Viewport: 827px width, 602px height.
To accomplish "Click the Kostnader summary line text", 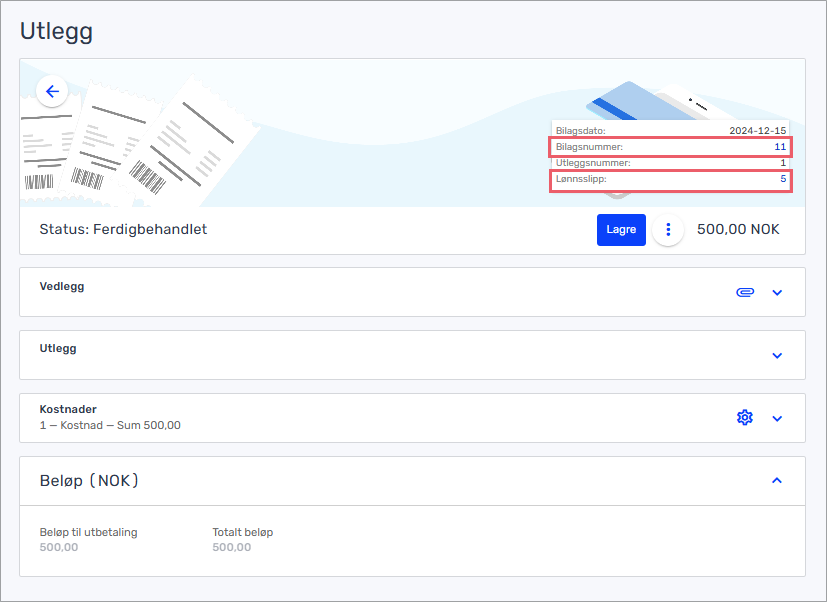I will tap(110, 425).
